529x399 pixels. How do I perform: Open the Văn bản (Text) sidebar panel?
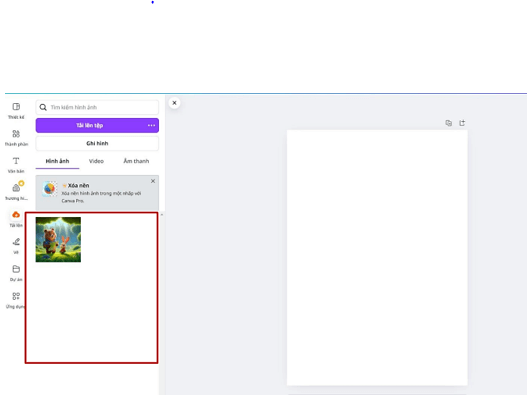16,165
